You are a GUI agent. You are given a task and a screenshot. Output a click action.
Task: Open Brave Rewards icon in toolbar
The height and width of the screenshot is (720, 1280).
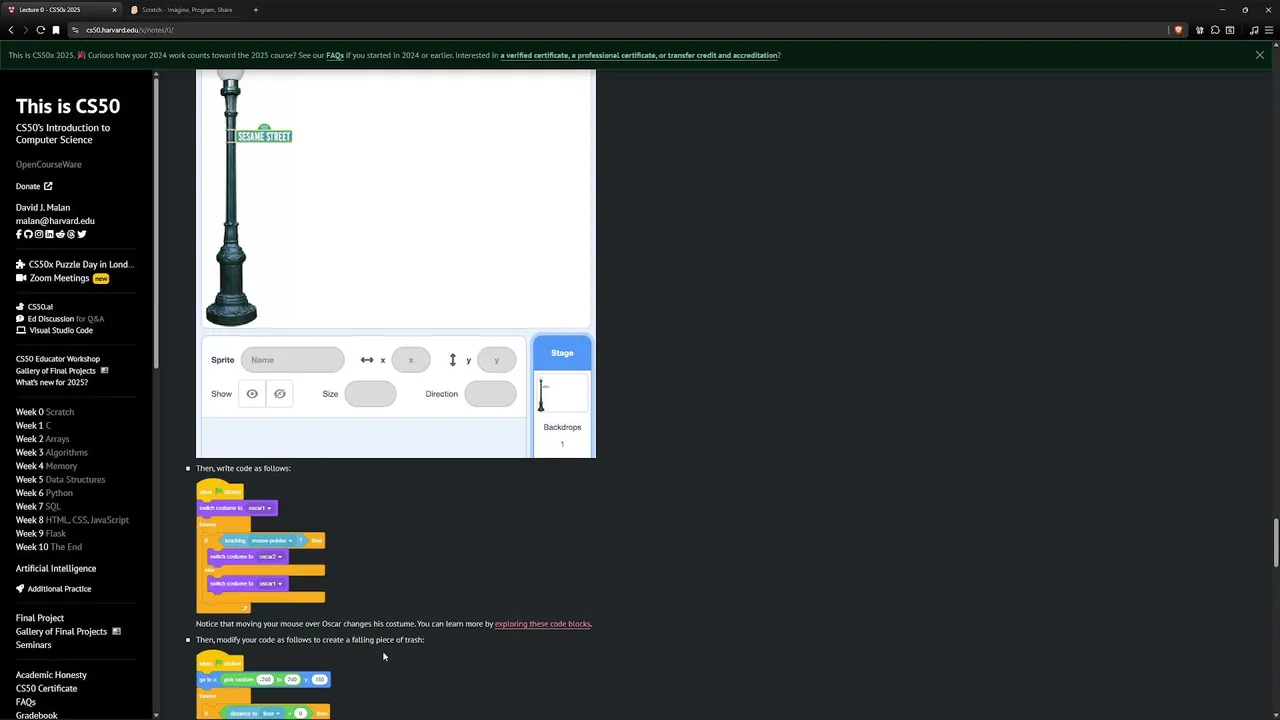coord(1201,30)
